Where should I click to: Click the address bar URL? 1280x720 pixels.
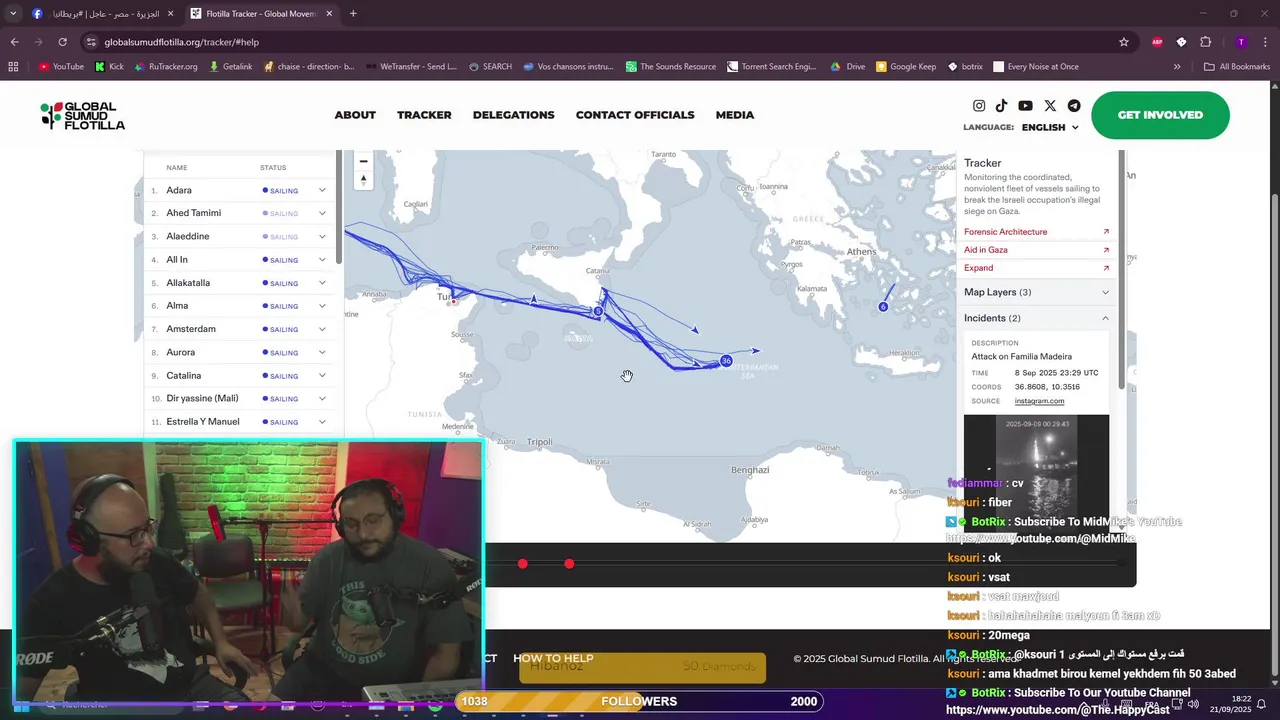[x=182, y=42]
